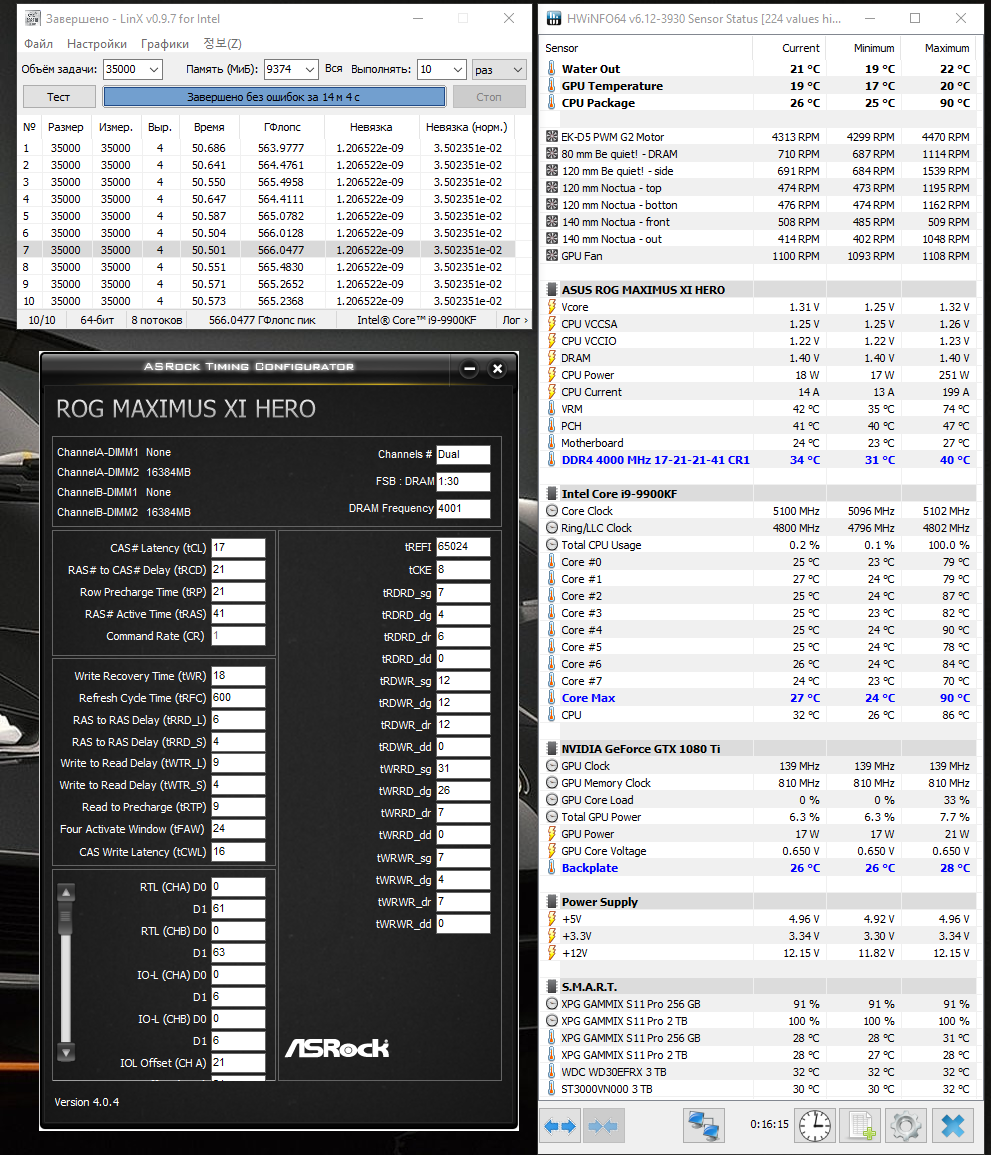This screenshot has width=991, height=1155.
Task: Click icon next to Power Supply header
Action: pyautogui.click(x=552, y=902)
